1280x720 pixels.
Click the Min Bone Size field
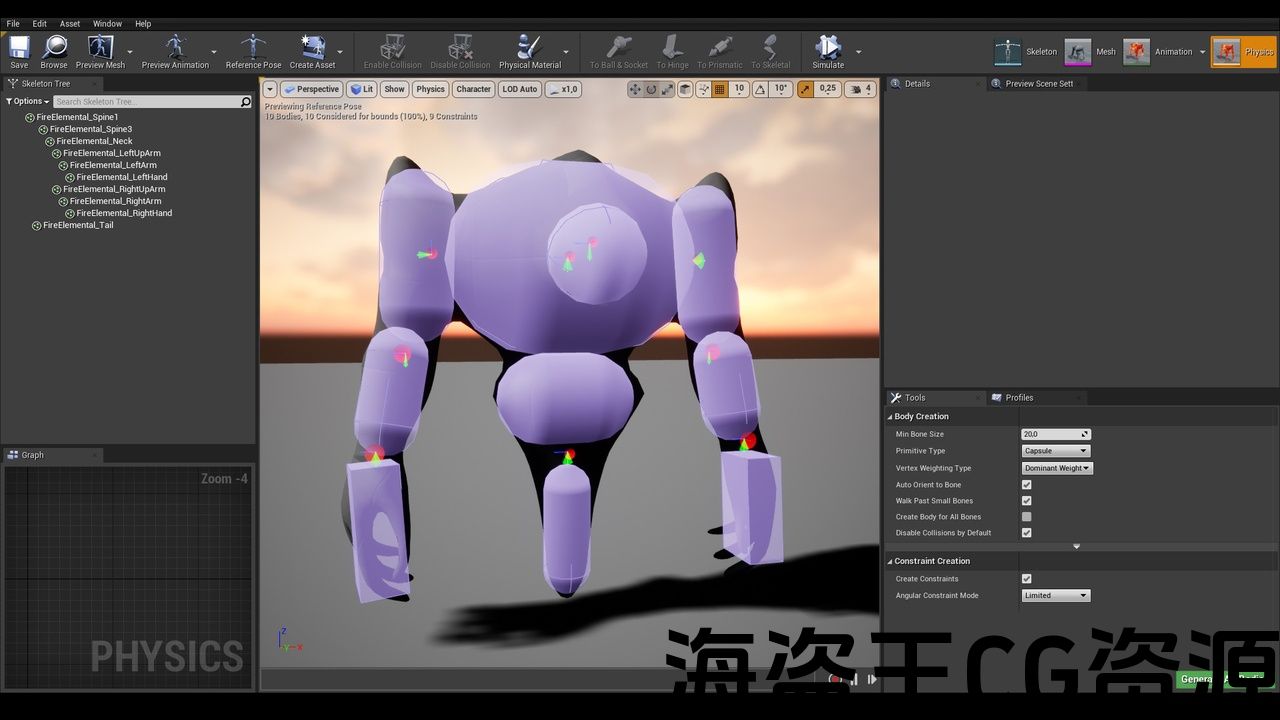[1050, 434]
